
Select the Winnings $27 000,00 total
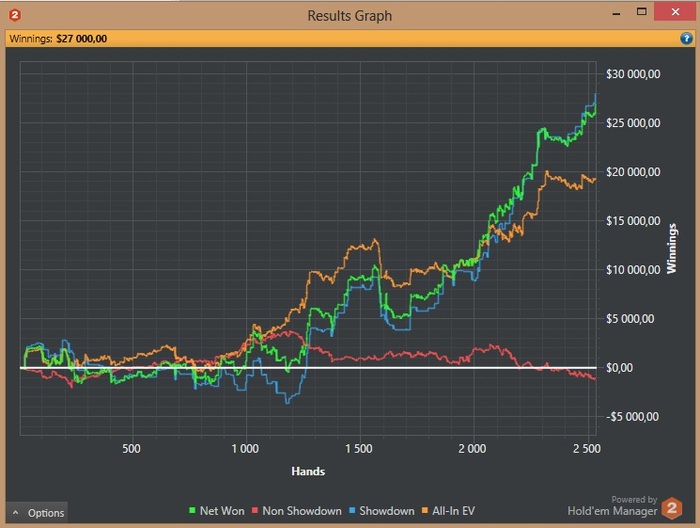(x=58, y=38)
